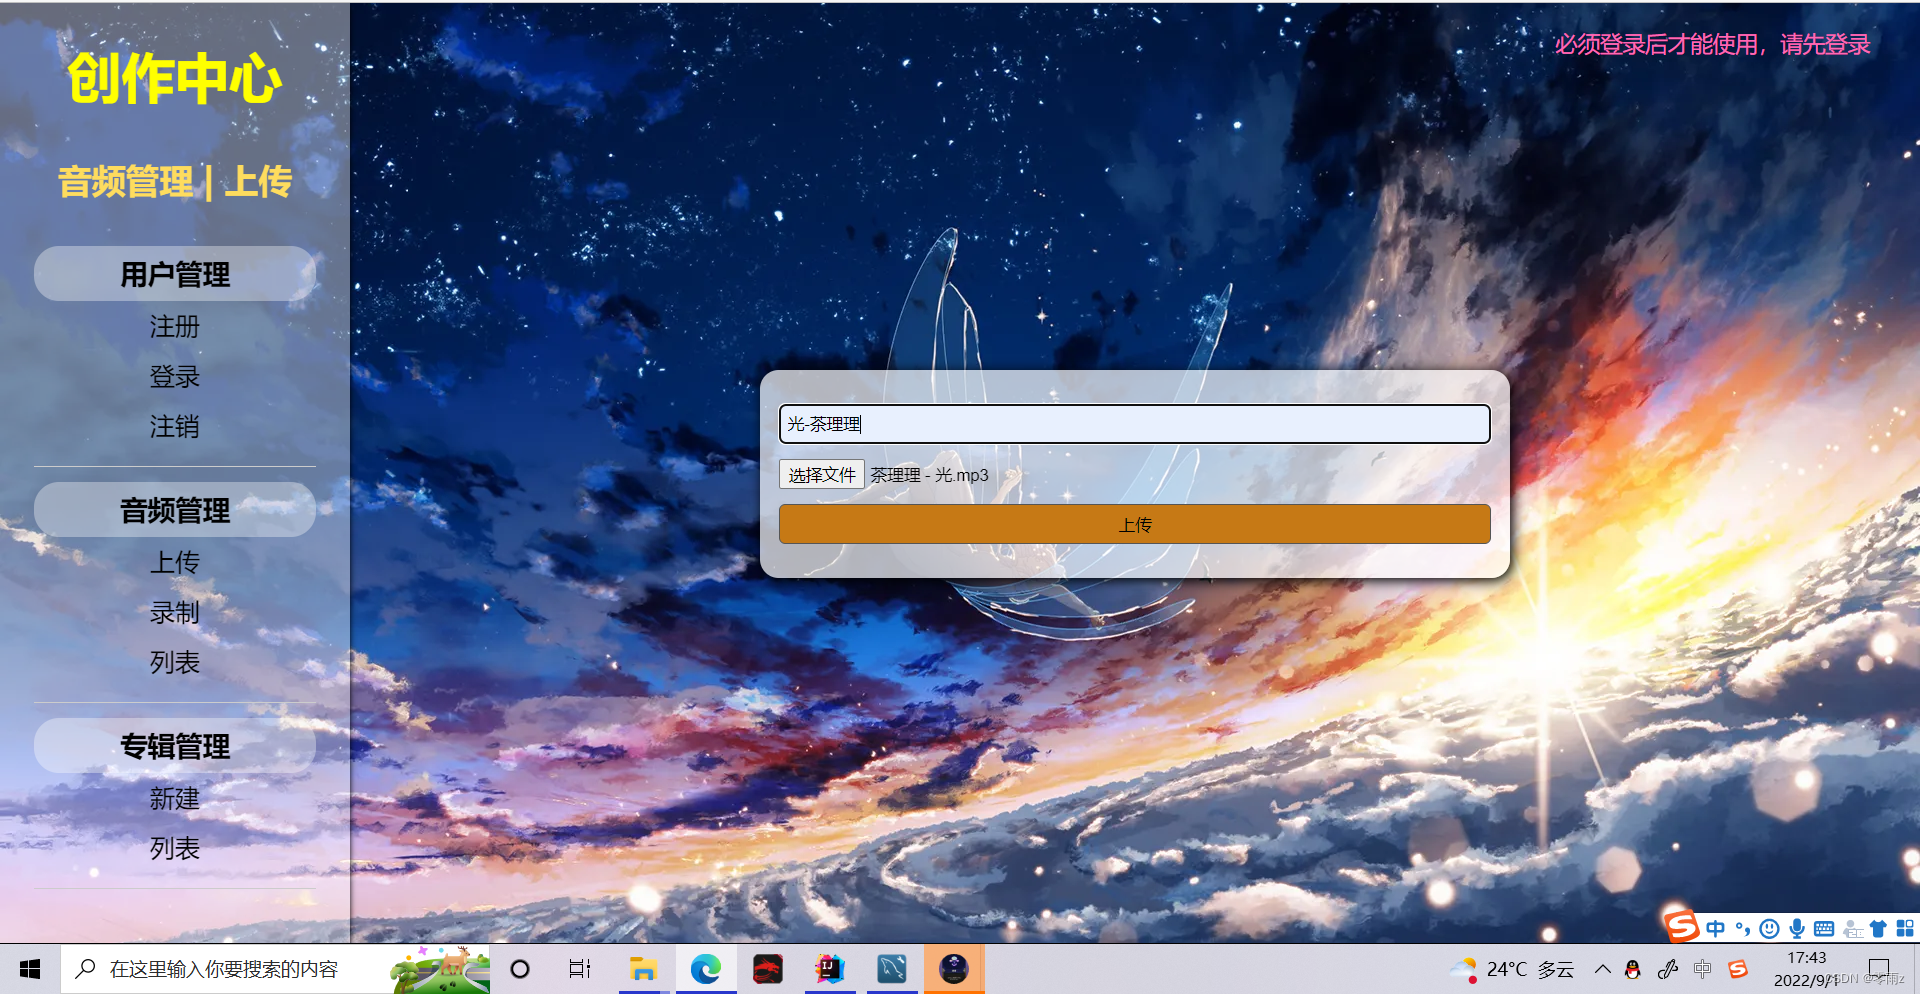This screenshot has height=994, width=1920.
Task: Switch punctuation mode on Sogou toolbar
Action: 1743,928
